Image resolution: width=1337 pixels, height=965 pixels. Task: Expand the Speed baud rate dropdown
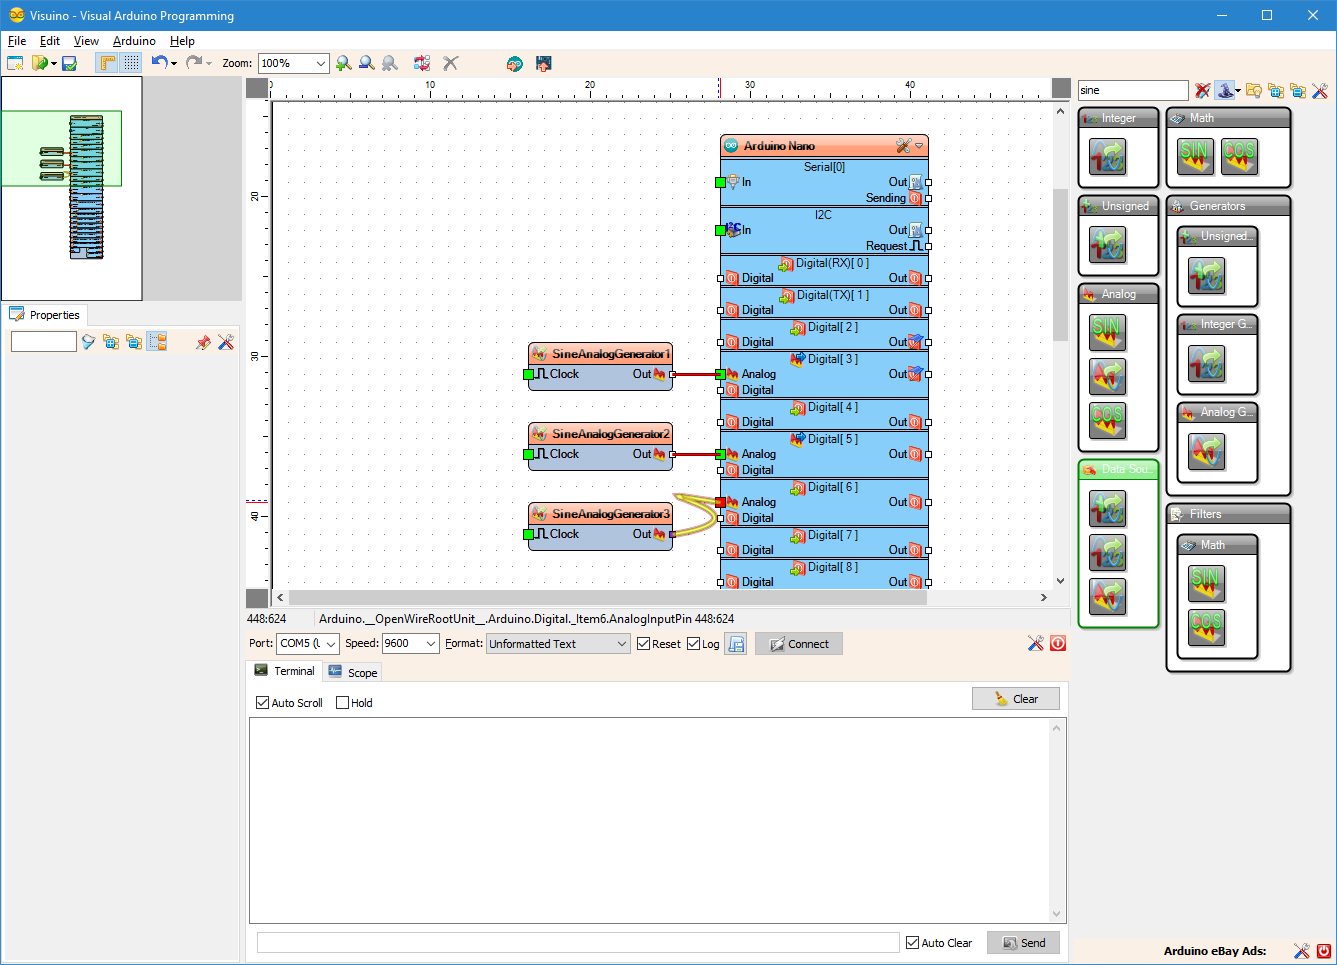pos(411,644)
